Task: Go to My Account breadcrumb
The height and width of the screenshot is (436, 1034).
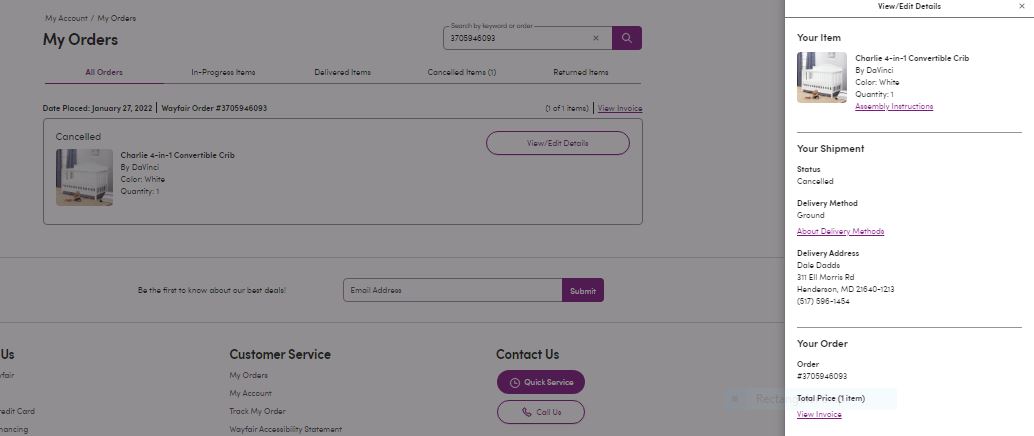Action: tap(66, 18)
